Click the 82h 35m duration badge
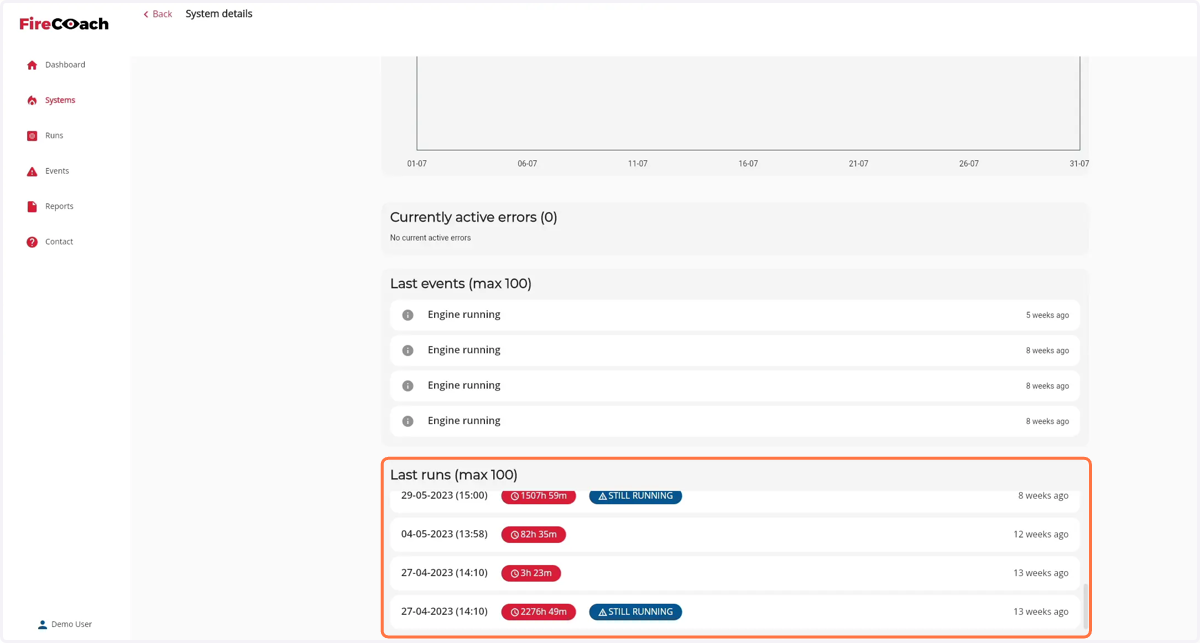 (x=533, y=535)
